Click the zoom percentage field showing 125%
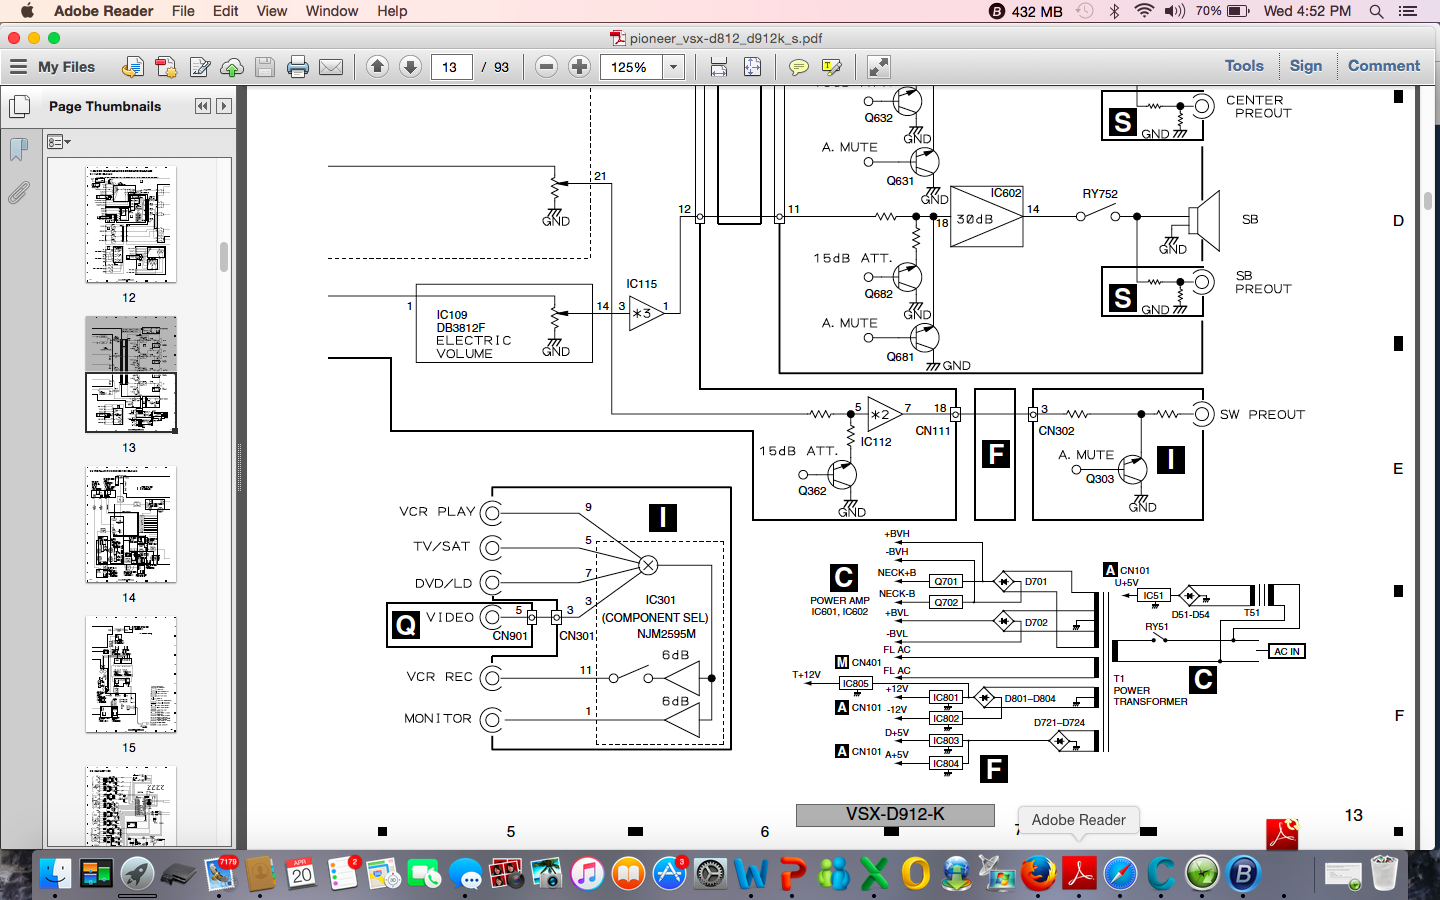1440x900 pixels. (631, 67)
